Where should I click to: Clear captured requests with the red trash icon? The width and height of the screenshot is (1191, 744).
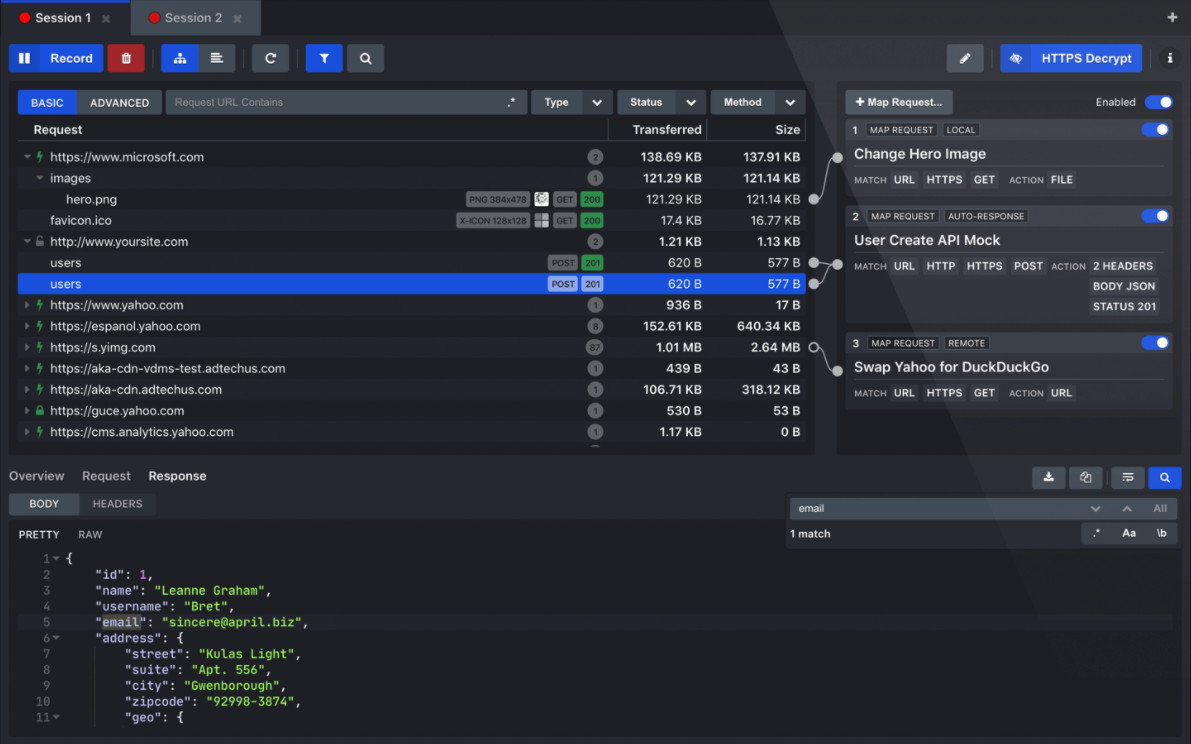pos(126,58)
